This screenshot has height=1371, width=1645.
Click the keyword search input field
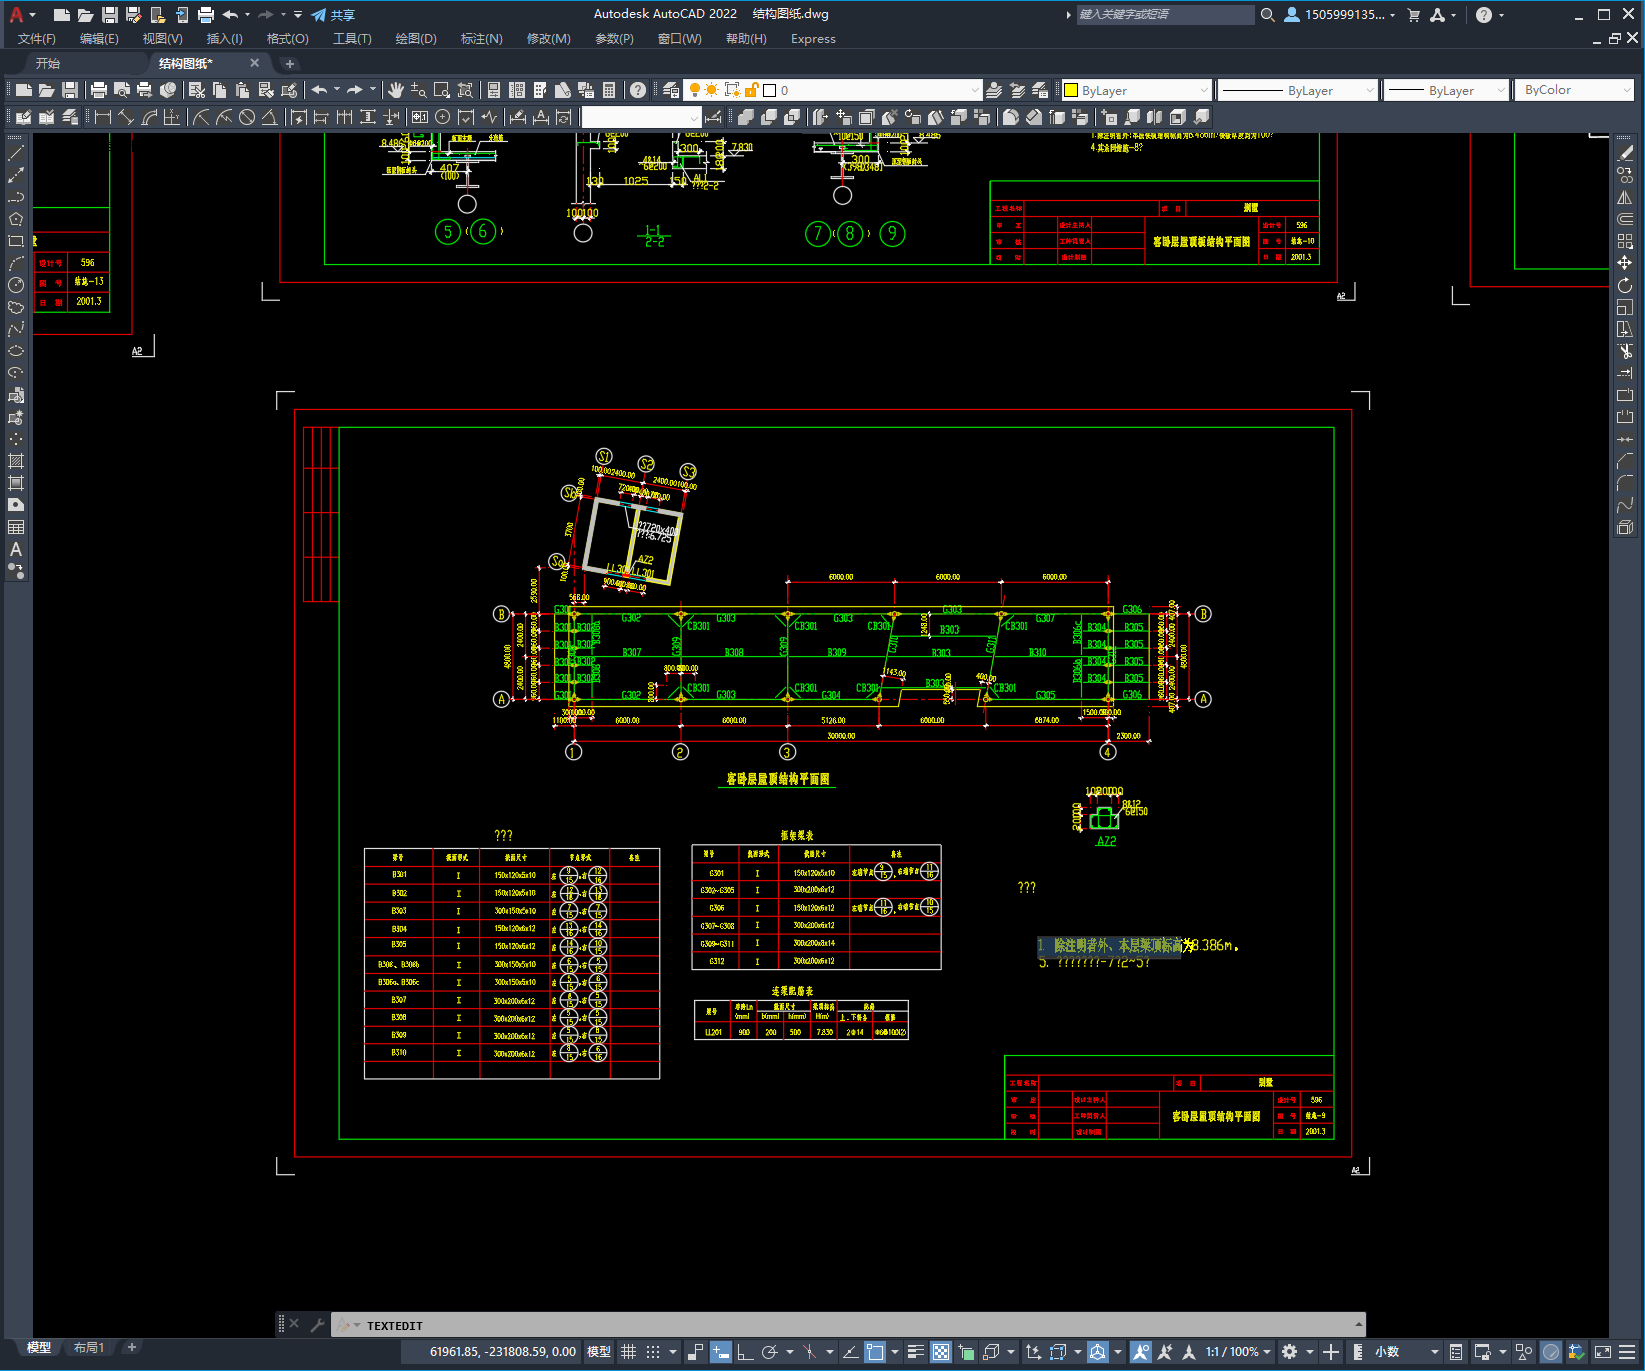1165,15
